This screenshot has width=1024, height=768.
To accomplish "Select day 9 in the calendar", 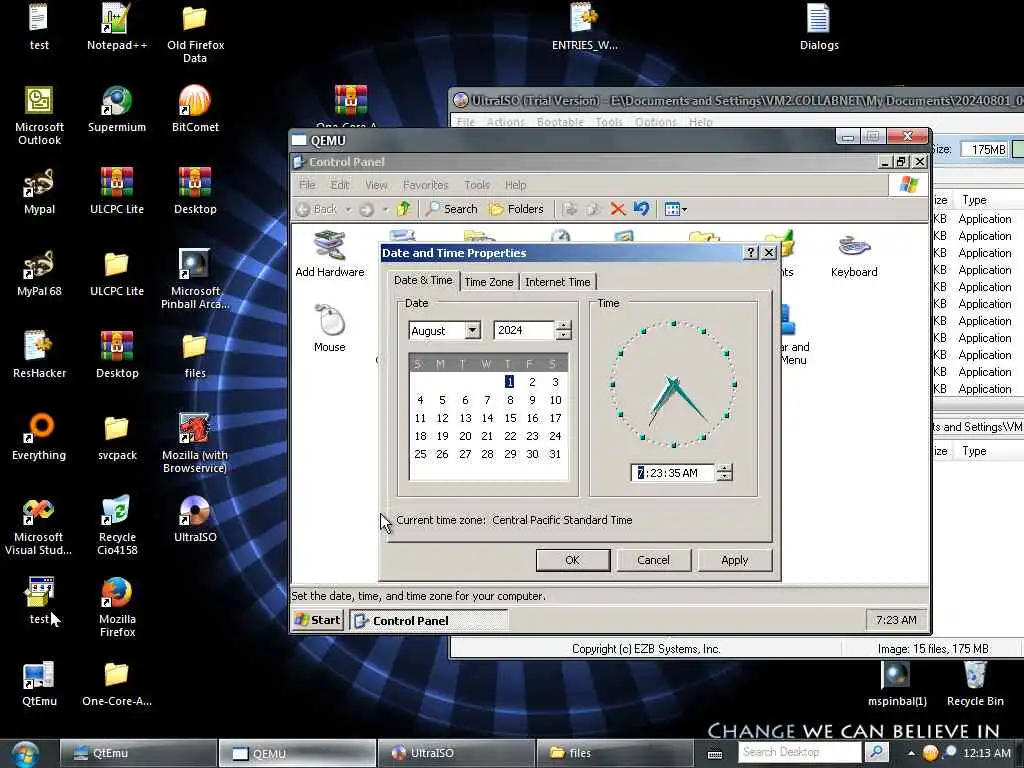I will click(532, 400).
